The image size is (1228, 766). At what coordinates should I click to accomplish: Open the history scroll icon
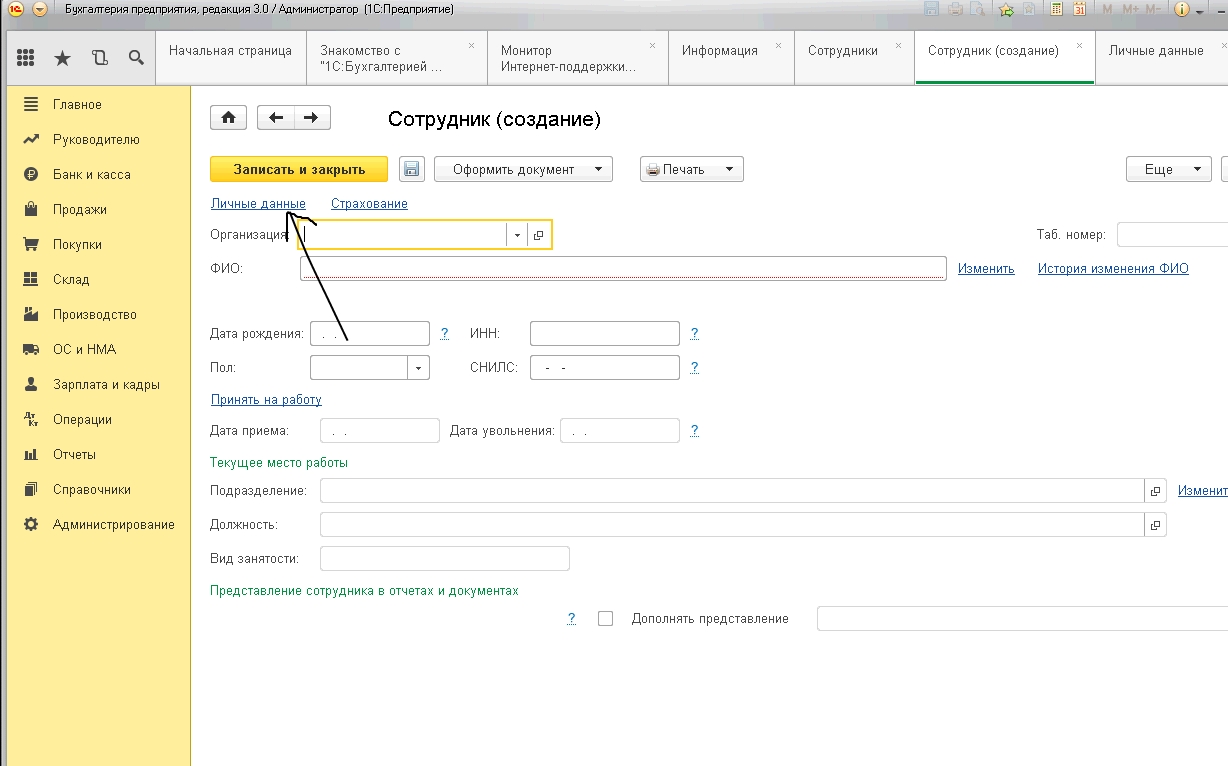(99, 58)
